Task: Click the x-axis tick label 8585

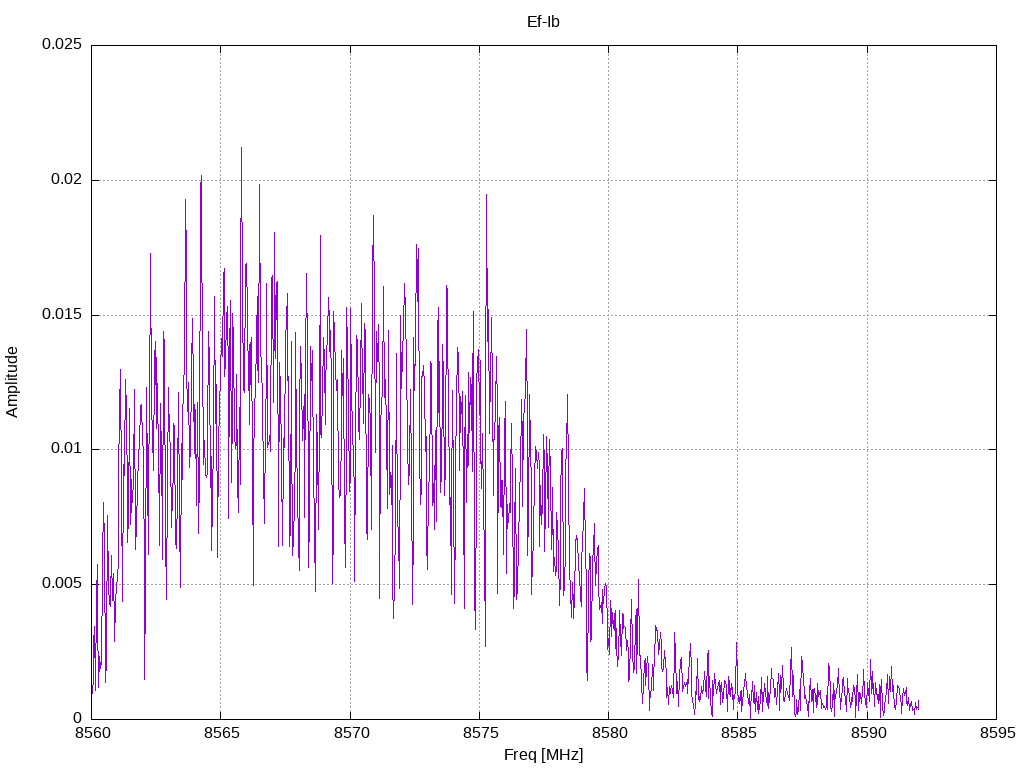Action: (738, 733)
